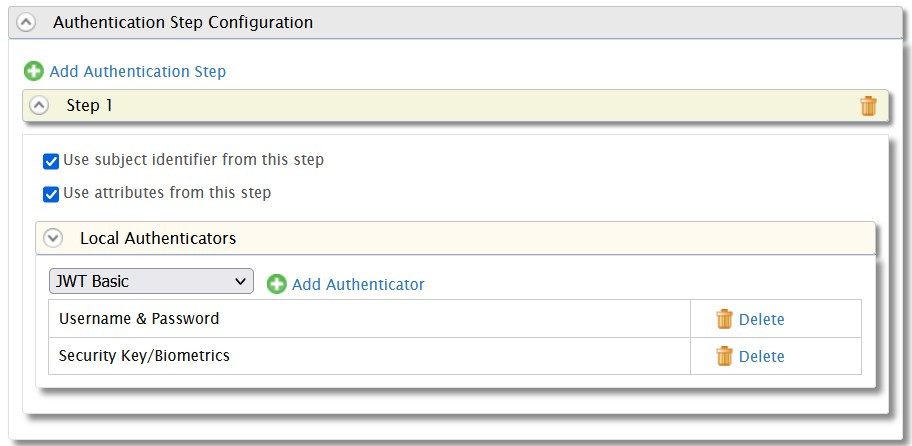This screenshot has height=446, width=912.
Task: Toggle the Local Authenticators chevron arrow
Action: (53, 238)
